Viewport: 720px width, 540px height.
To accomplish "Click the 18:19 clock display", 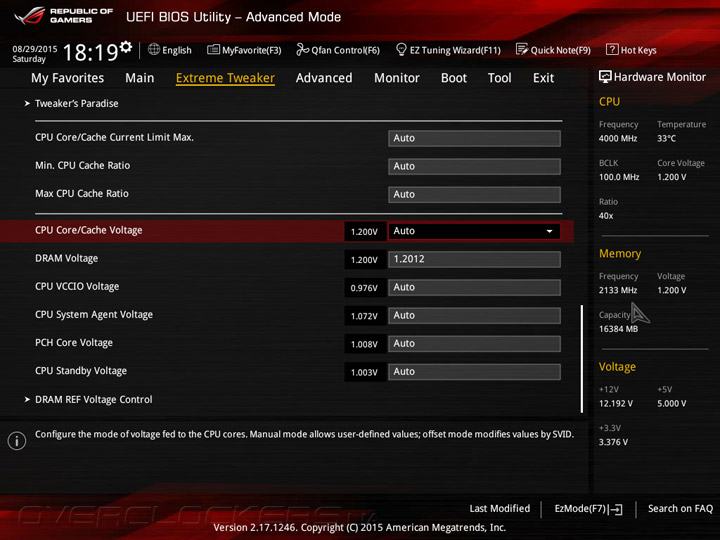I will [90, 52].
